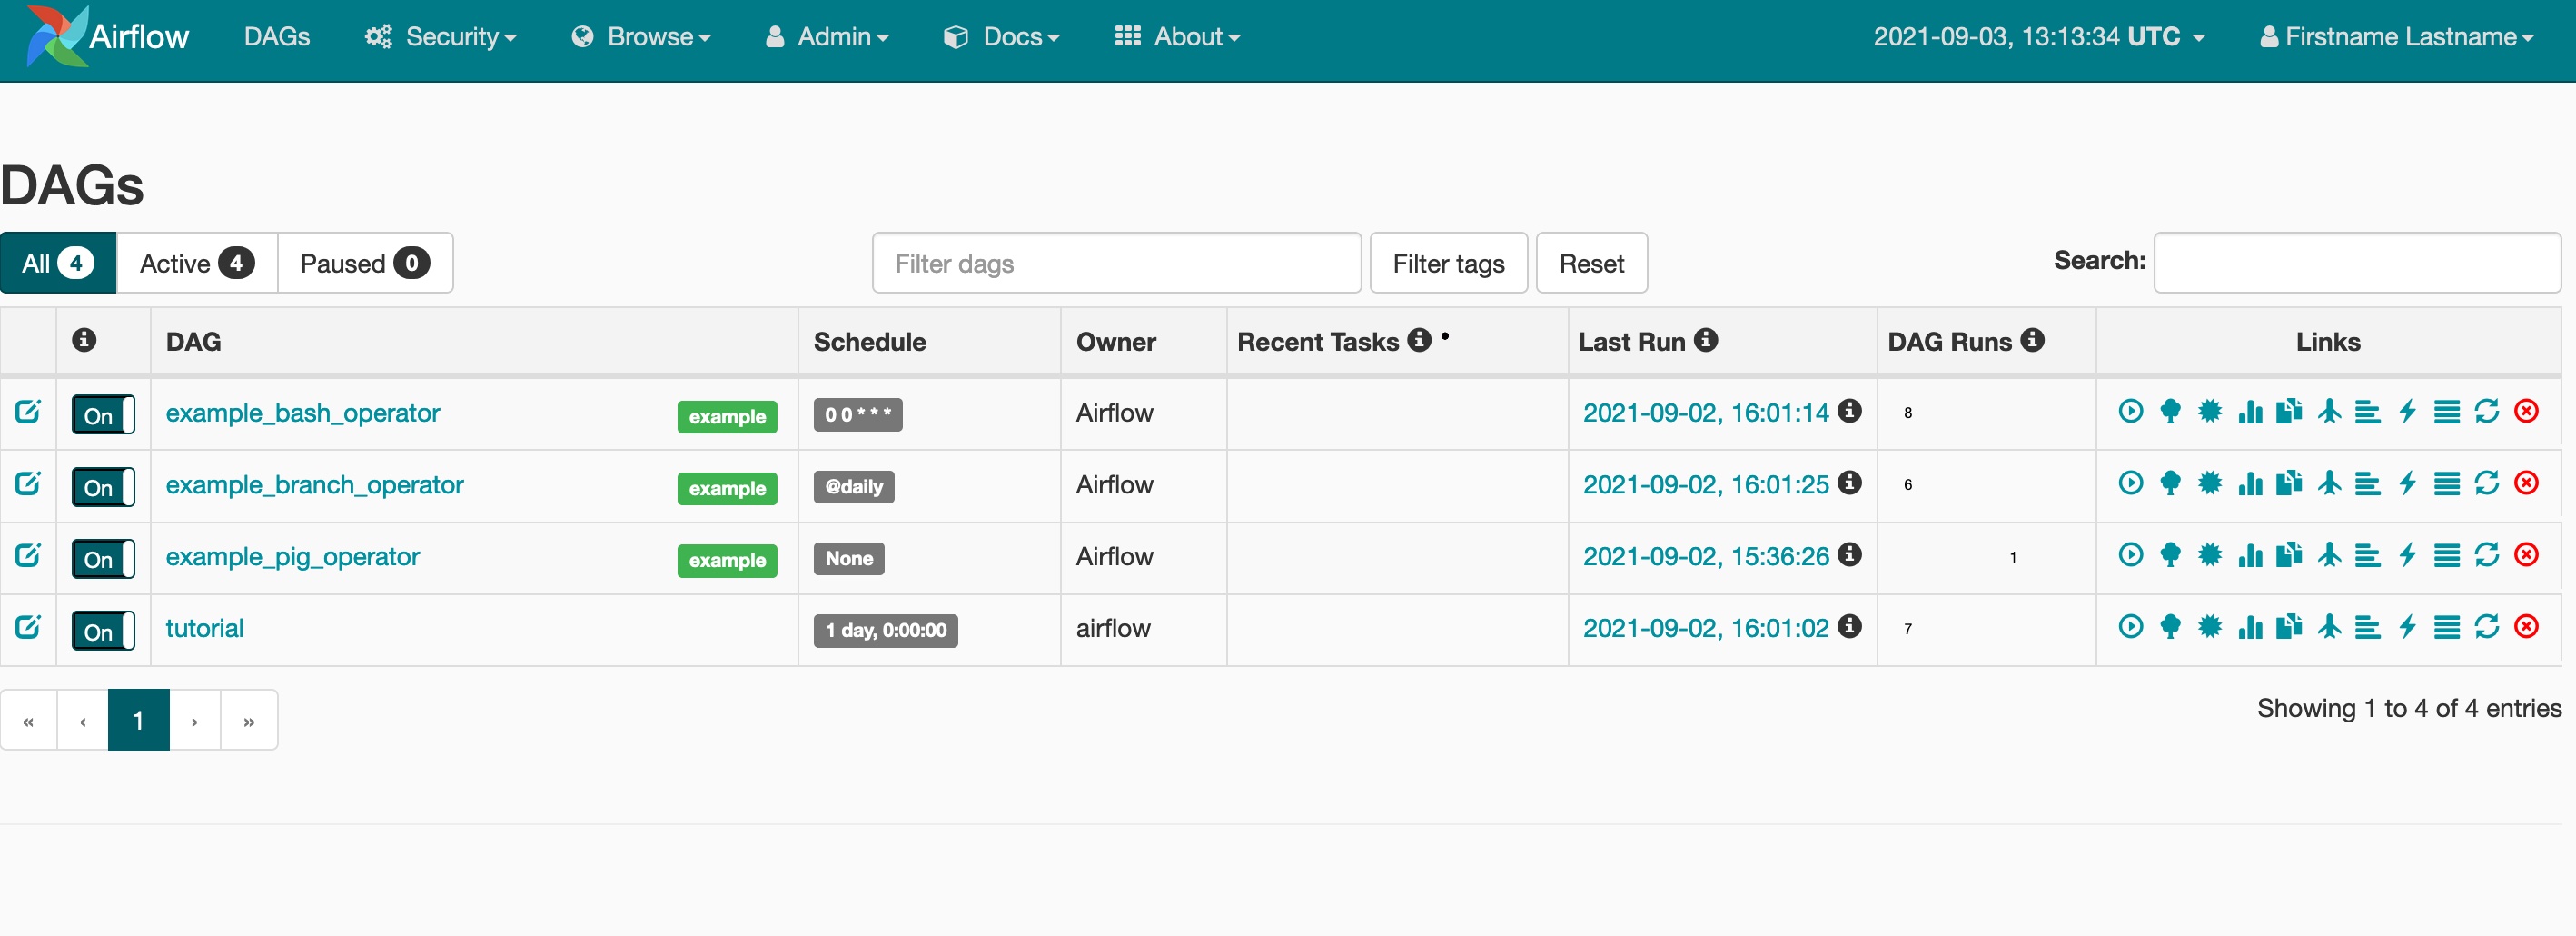
Task: Pause the example_pig_operator DAG switch
Action: coord(103,559)
